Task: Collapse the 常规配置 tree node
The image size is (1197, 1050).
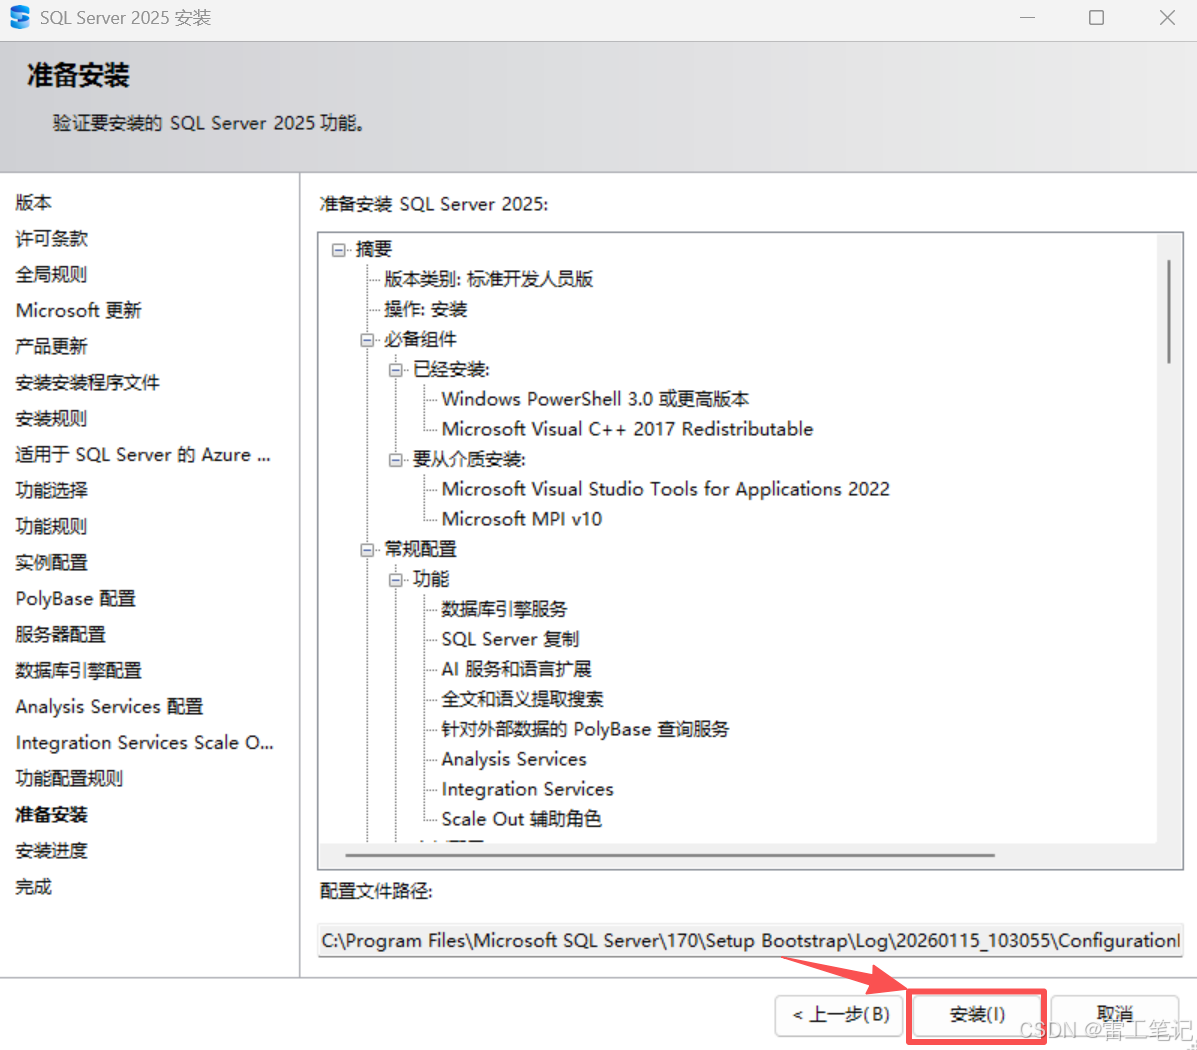Action: click(x=367, y=550)
